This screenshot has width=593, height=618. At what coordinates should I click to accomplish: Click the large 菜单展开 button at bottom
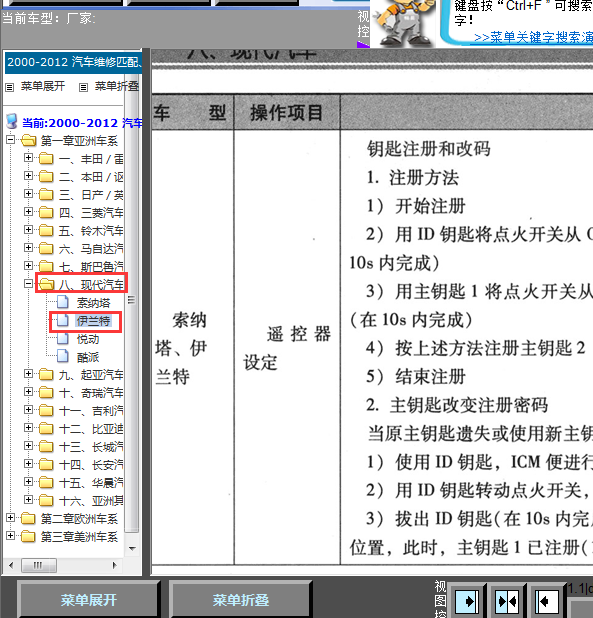click(89, 600)
